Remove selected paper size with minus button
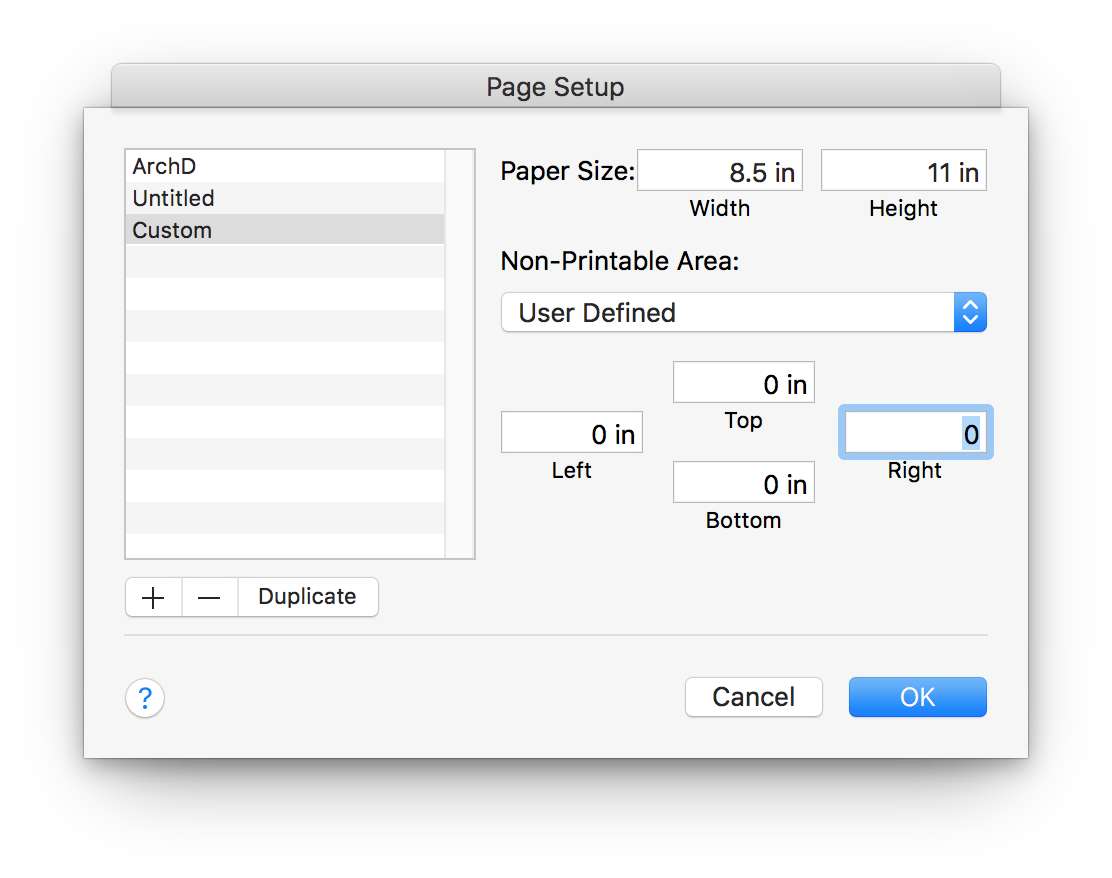Image resolution: width=1112 pixels, height=878 pixels. coord(209,597)
